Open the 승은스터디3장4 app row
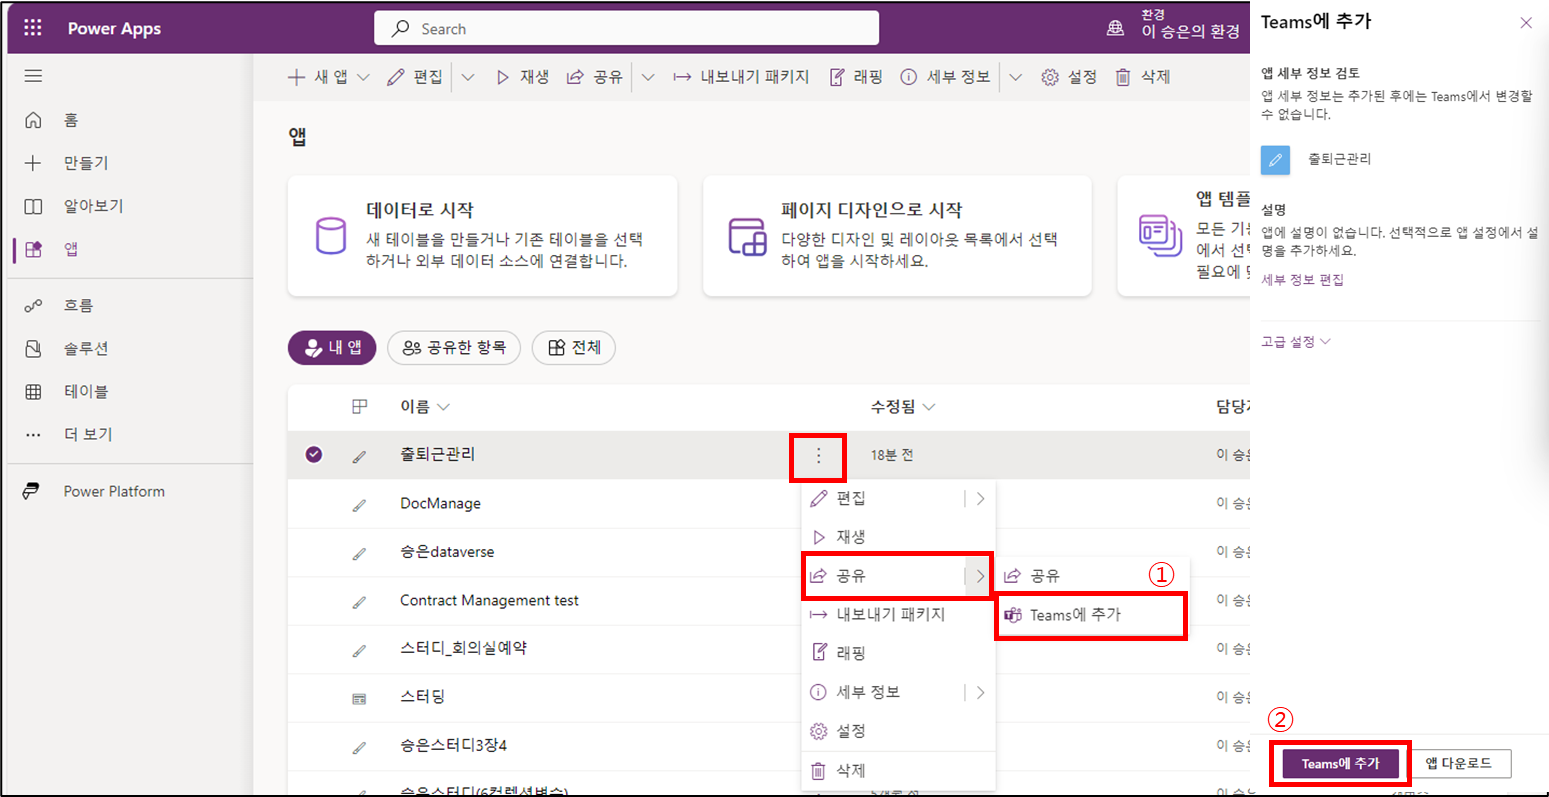The height and width of the screenshot is (797, 1549). (x=453, y=745)
